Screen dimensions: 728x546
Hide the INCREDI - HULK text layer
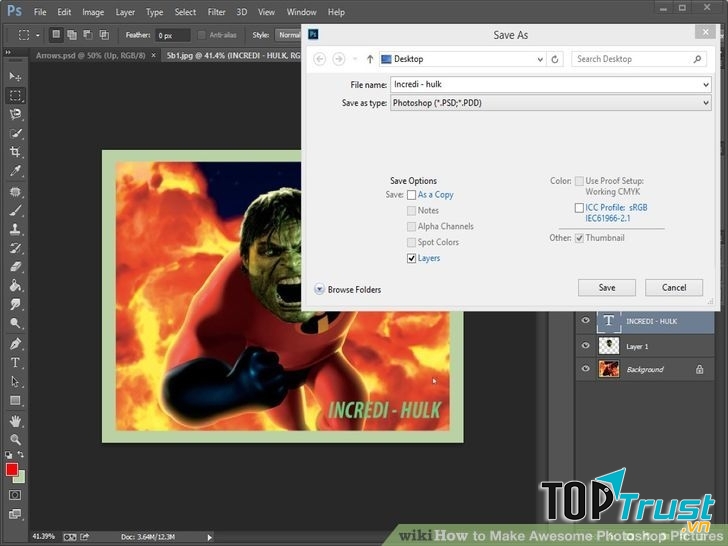tap(585, 320)
